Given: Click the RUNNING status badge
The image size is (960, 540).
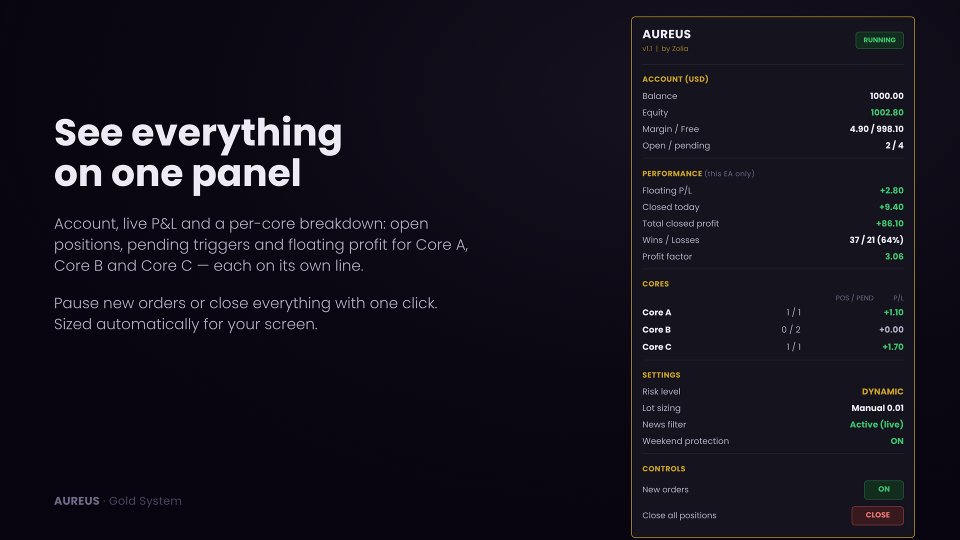Looking at the screenshot, I should pos(879,40).
